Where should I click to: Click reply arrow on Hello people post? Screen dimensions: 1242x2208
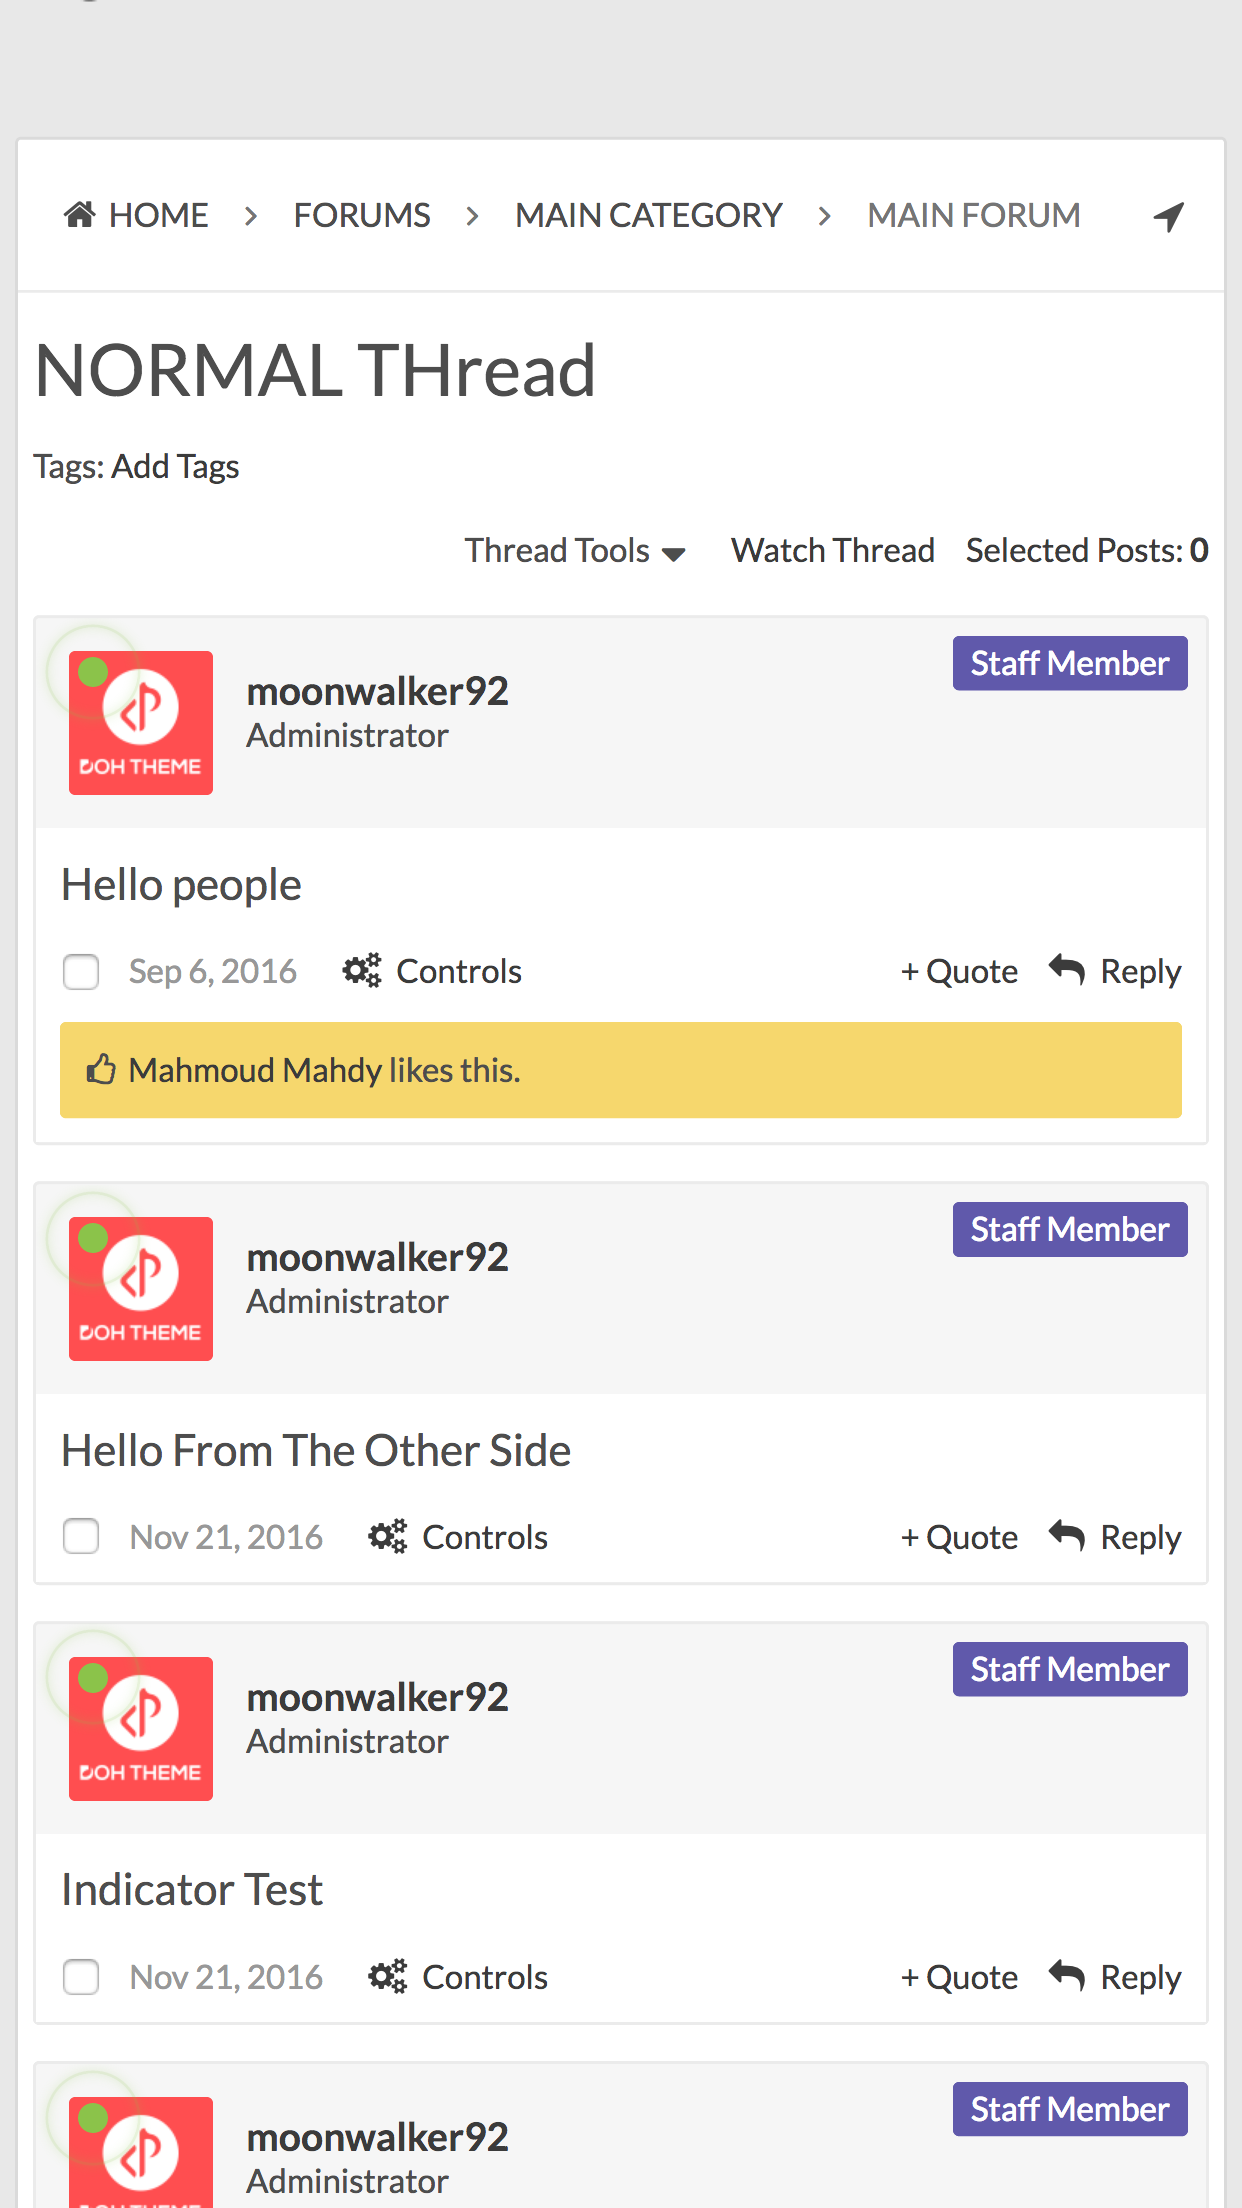tap(1067, 970)
